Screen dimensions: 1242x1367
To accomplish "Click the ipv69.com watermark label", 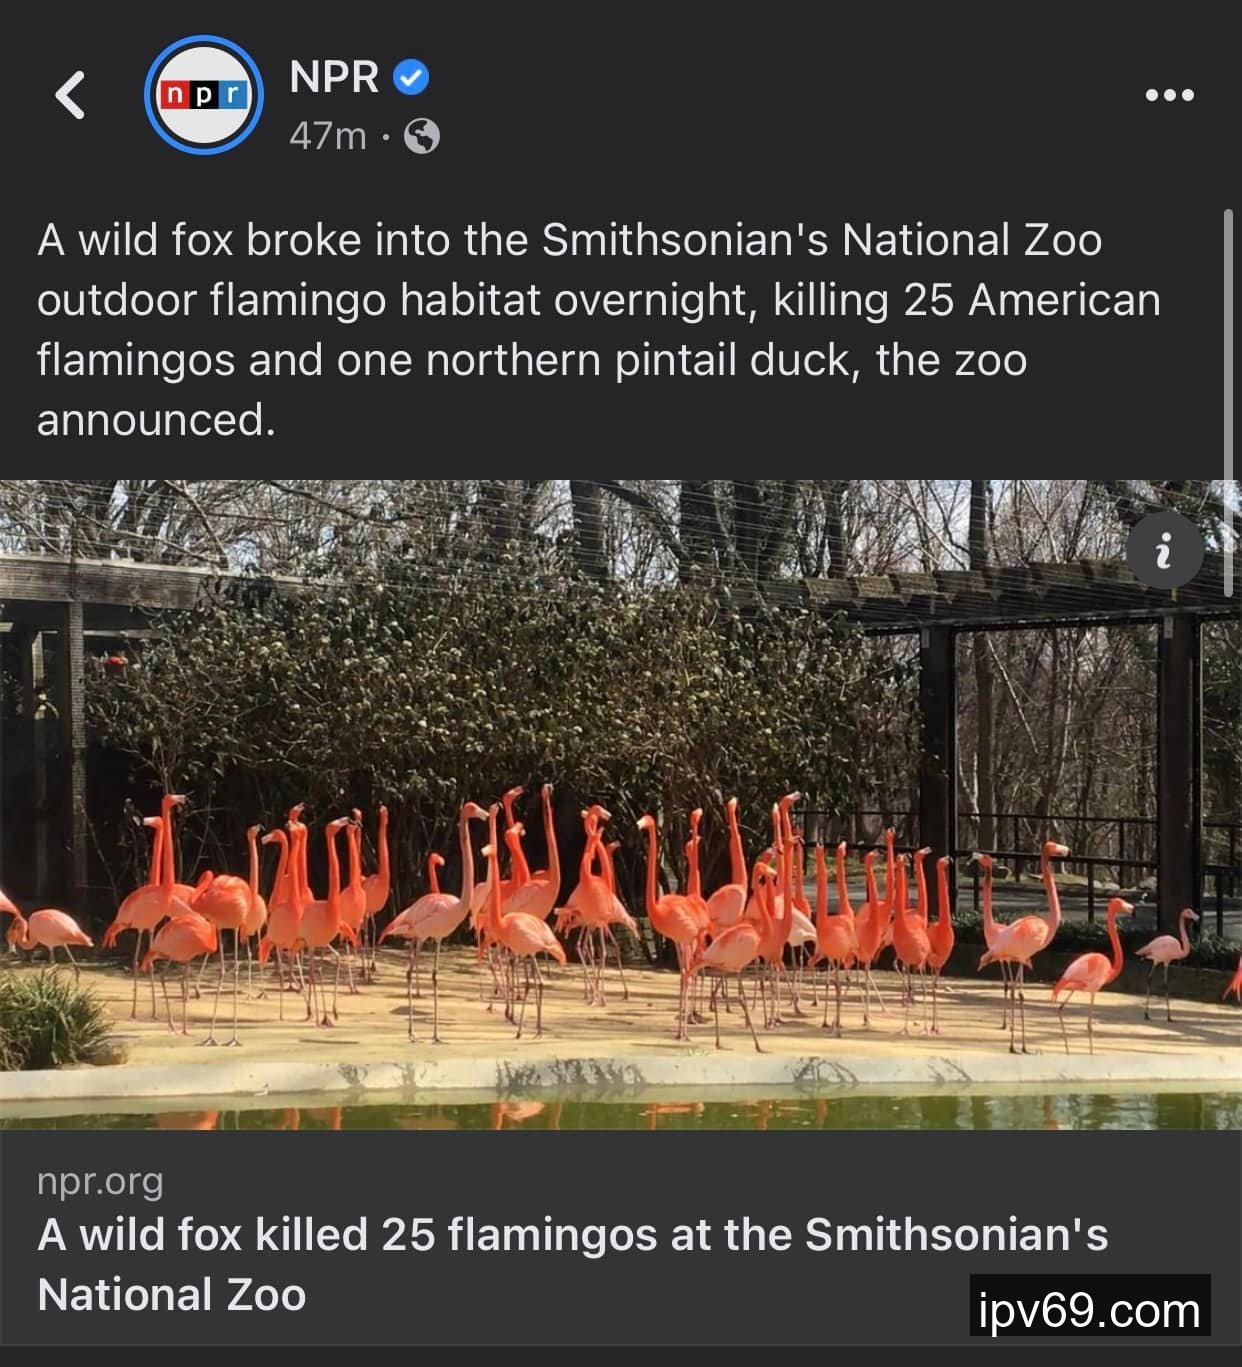I will click(x=1090, y=1305).
